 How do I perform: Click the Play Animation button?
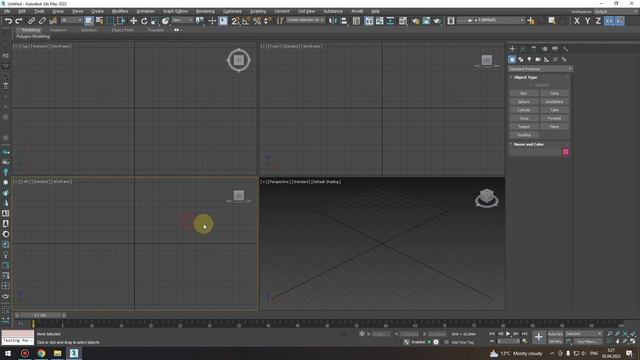pos(508,334)
